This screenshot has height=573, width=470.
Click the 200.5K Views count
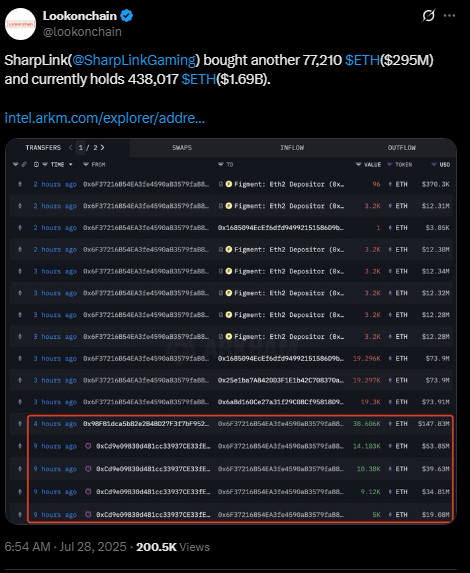click(x=173, y=547)
